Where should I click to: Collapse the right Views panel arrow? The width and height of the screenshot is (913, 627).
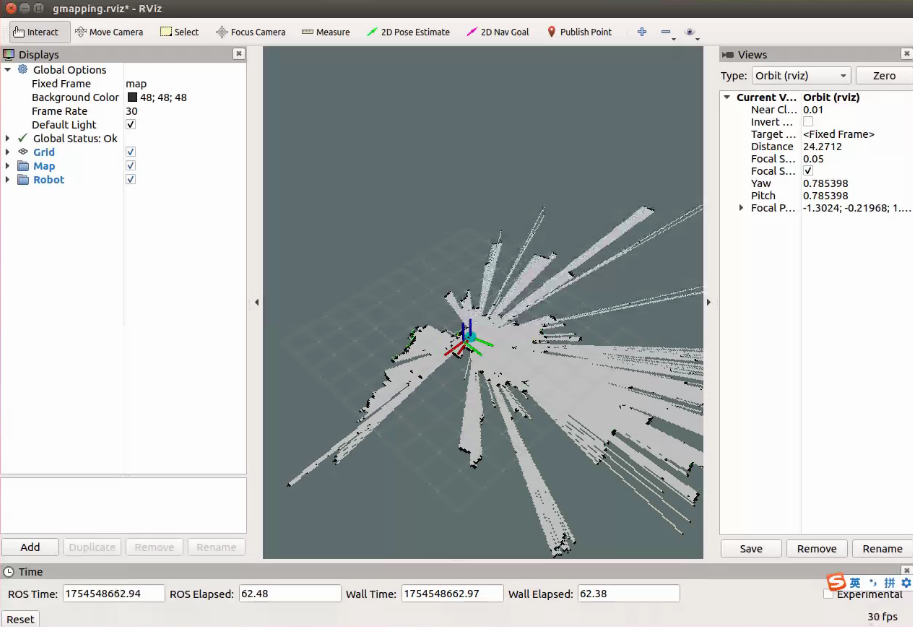[x=709, y=302]
